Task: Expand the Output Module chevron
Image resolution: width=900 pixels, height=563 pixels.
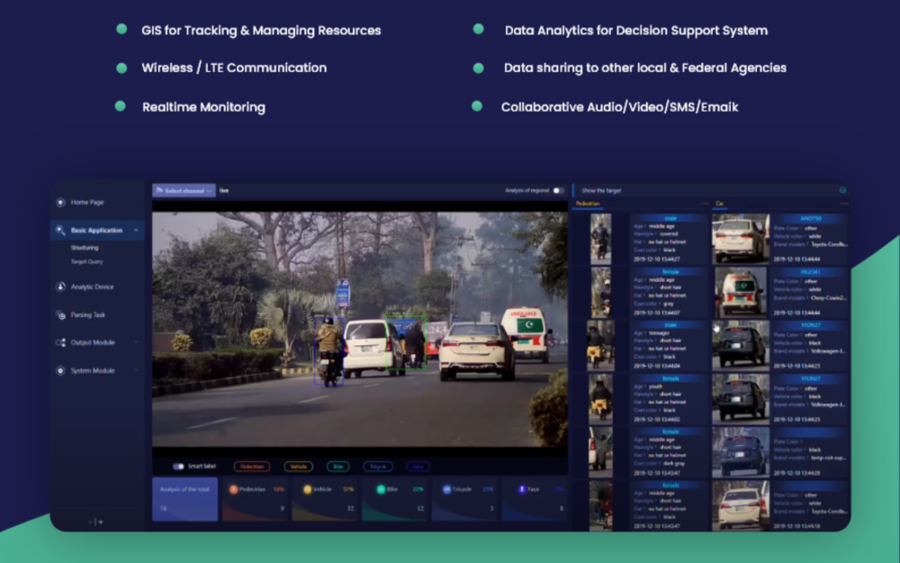Action: coord(136,343)
